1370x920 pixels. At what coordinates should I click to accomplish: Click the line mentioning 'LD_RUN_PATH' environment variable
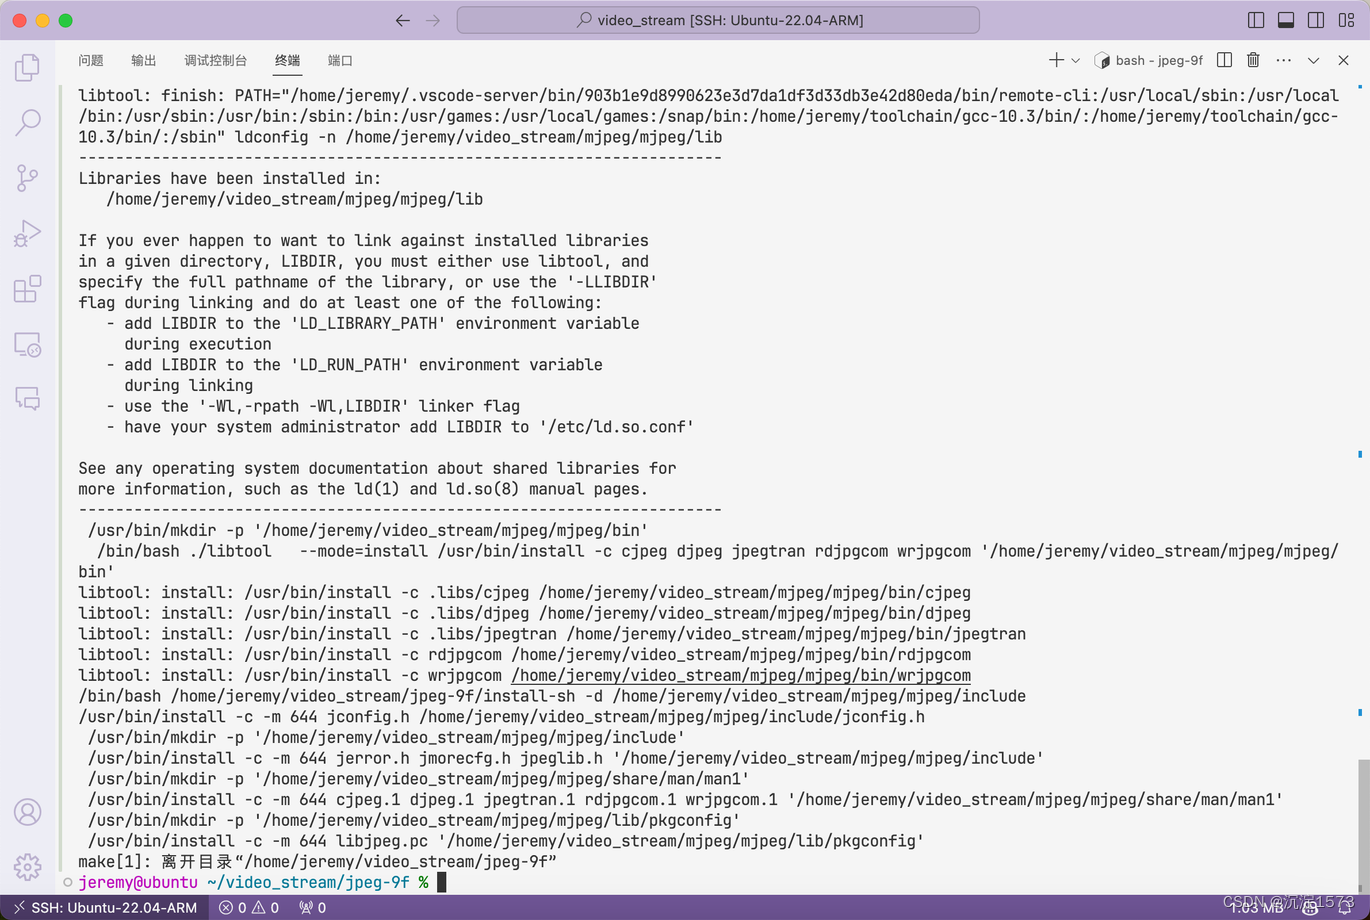[x=354, y=365]
